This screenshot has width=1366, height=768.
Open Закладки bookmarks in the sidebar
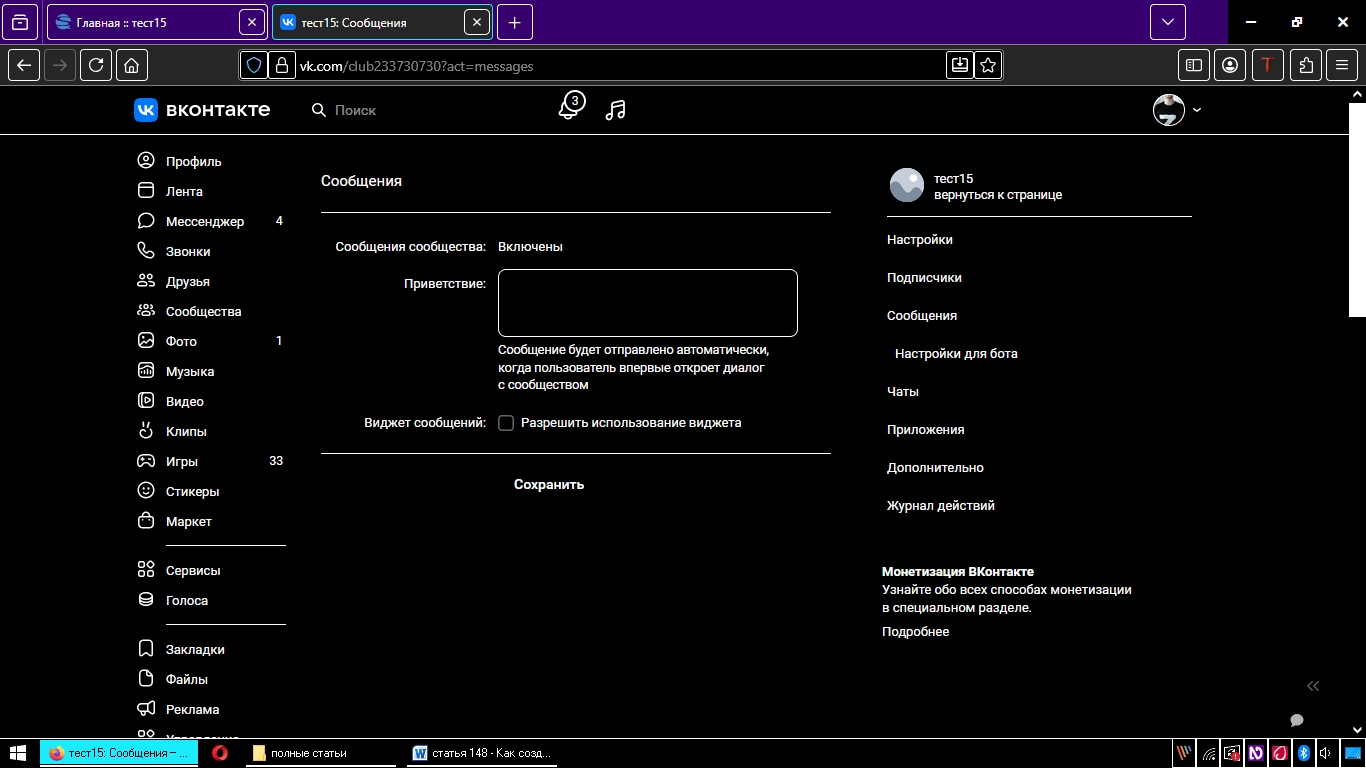coord(195,649)
